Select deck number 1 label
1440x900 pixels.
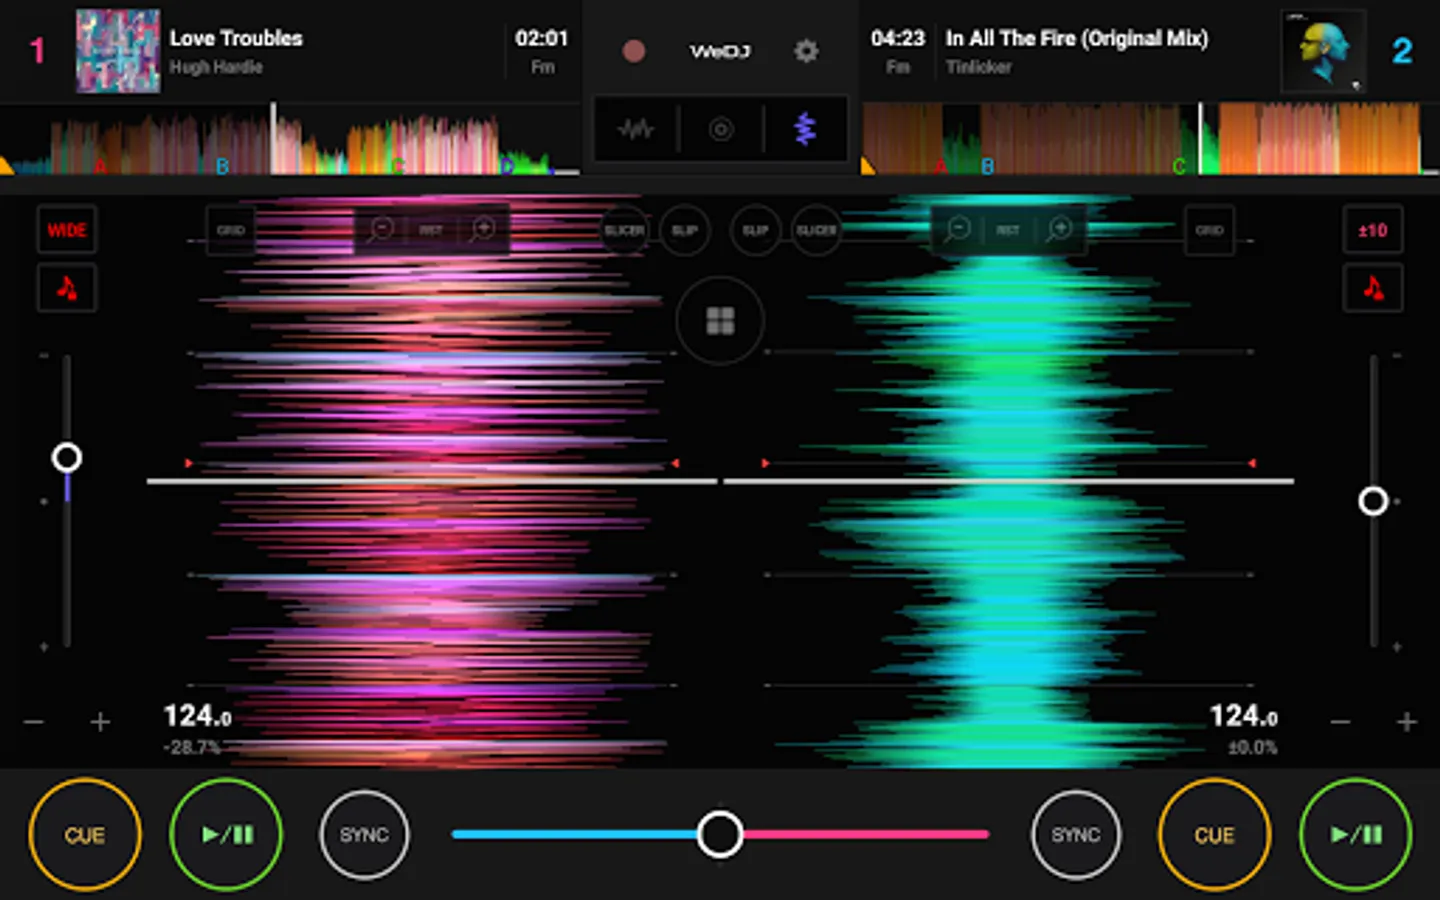38,51
